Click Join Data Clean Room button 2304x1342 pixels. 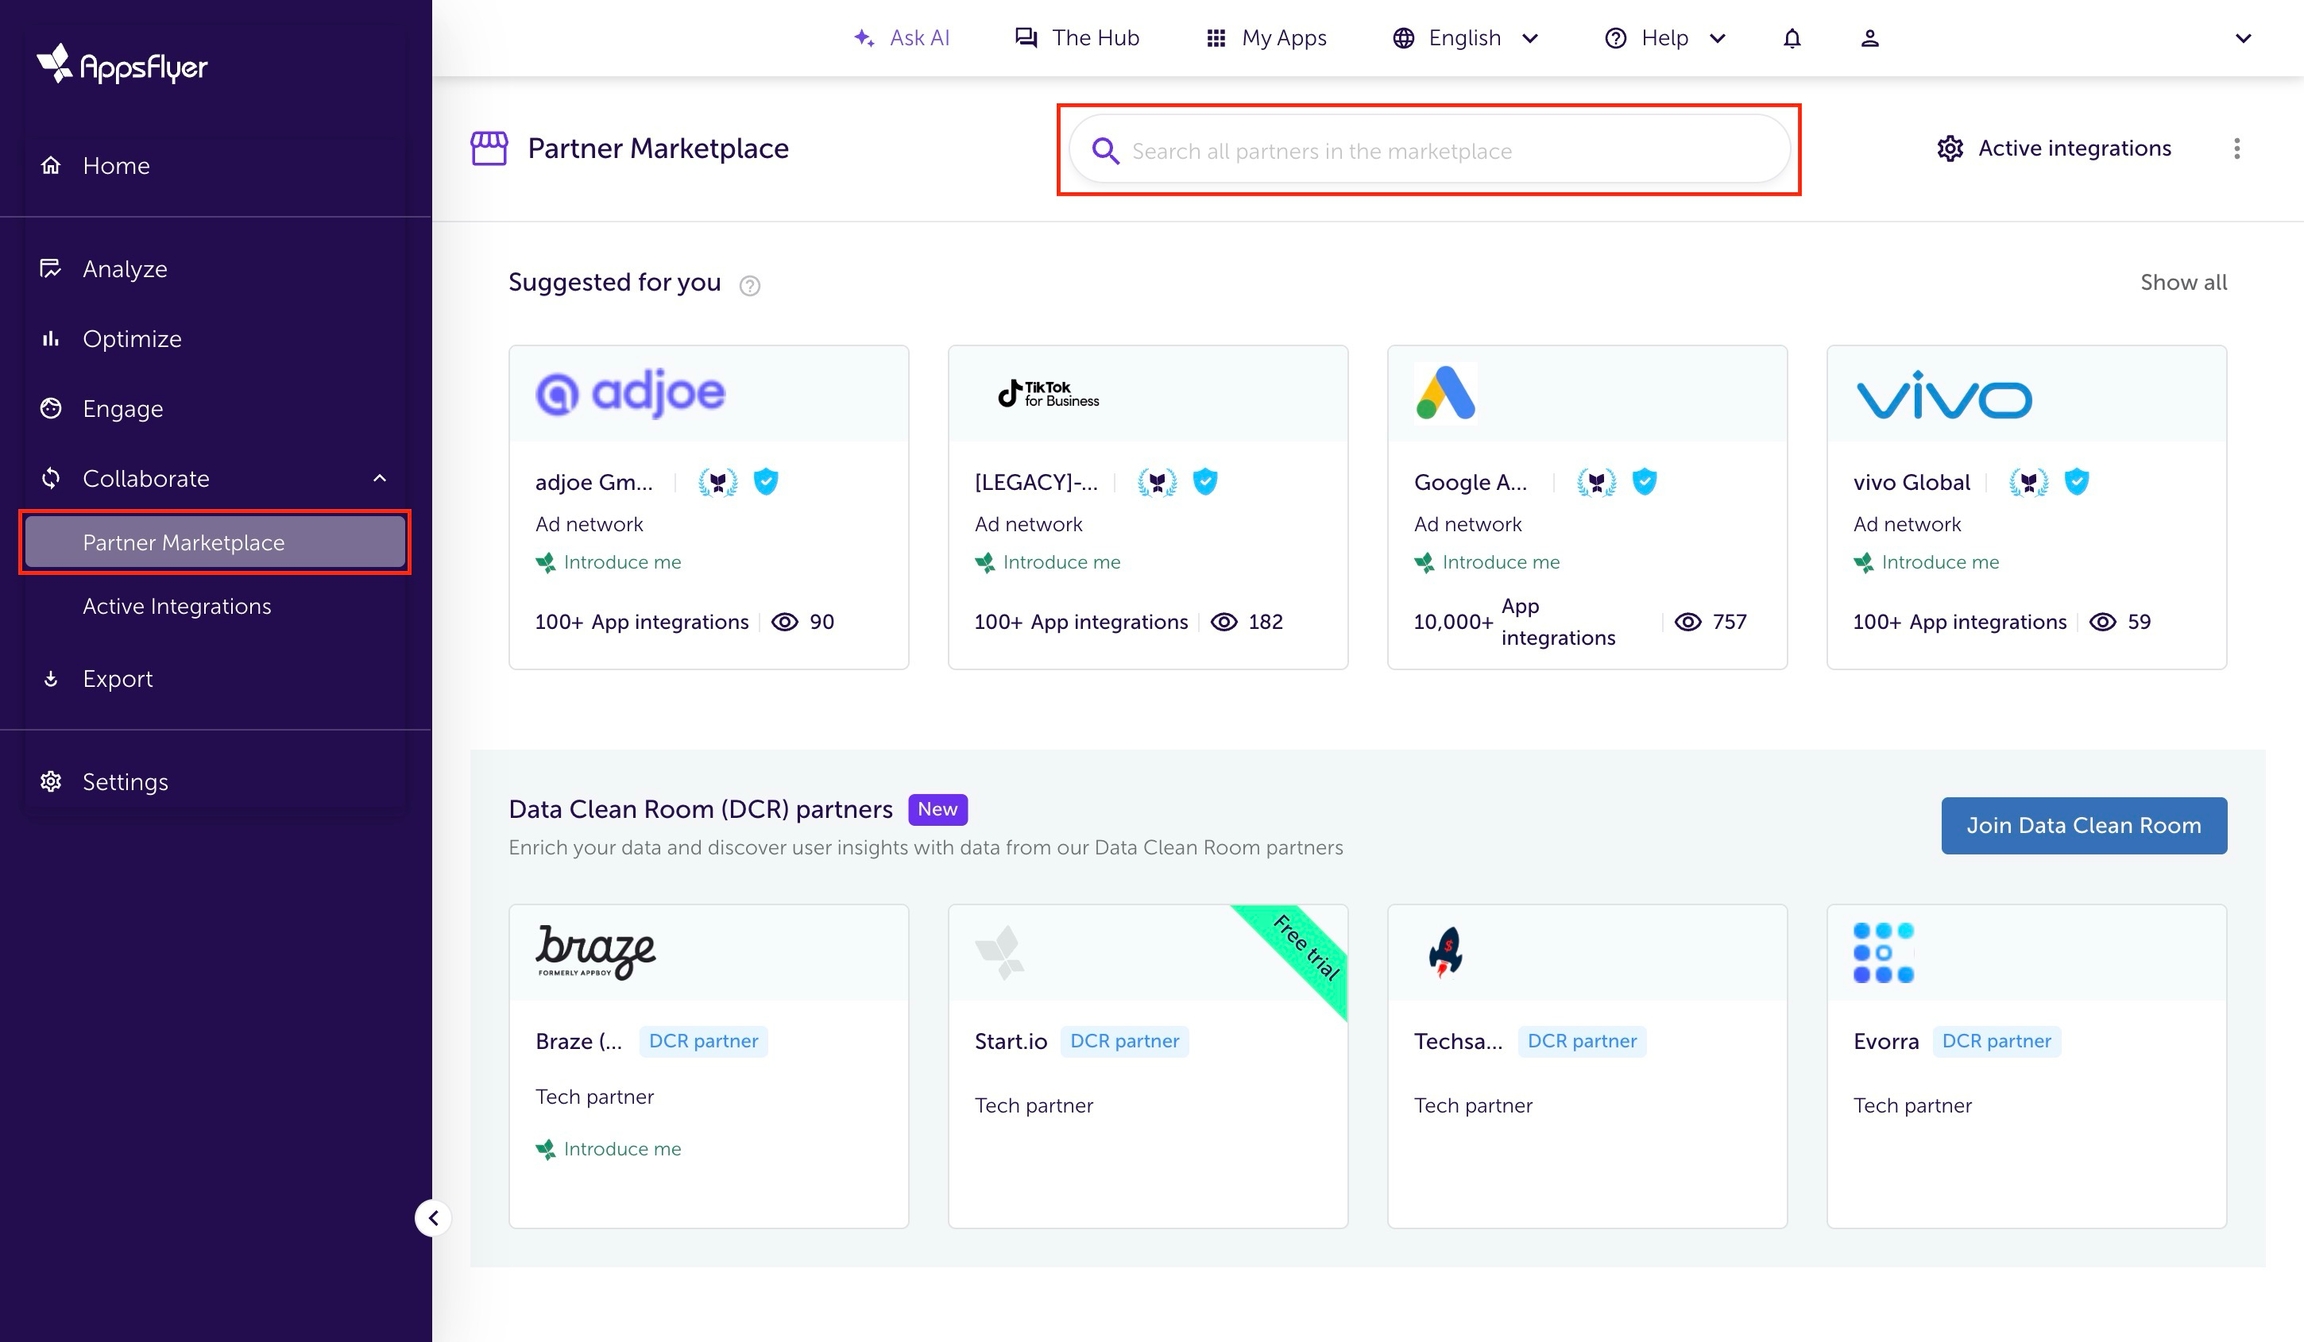(x=2083, y=825)
